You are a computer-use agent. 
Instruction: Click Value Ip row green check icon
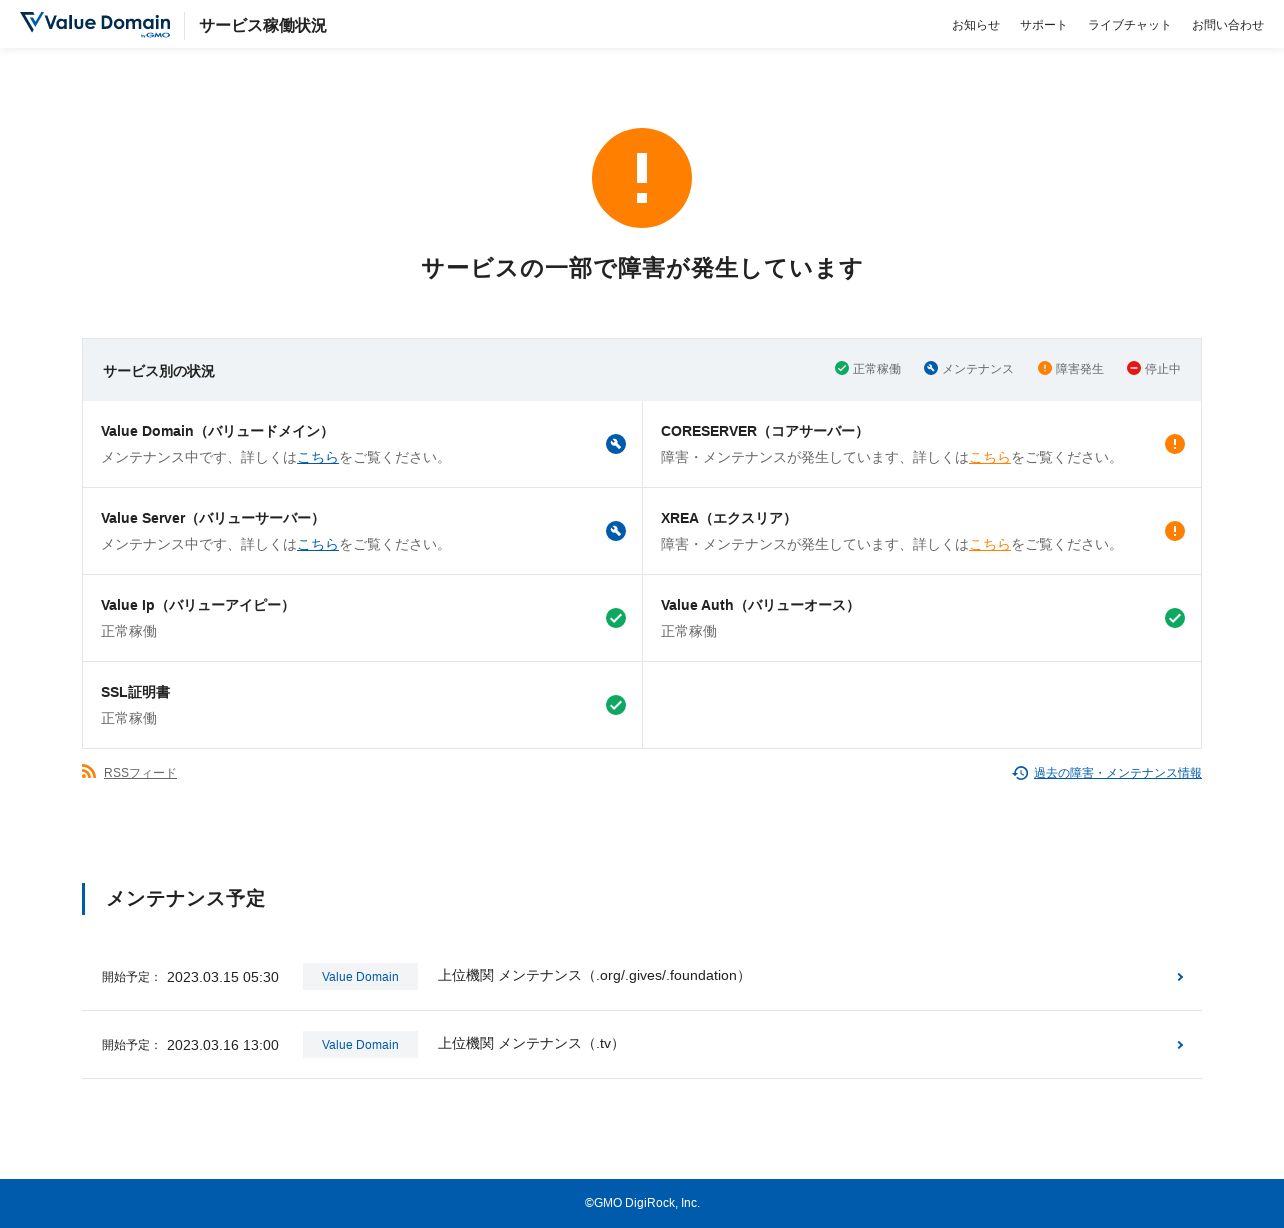(616, 618)
